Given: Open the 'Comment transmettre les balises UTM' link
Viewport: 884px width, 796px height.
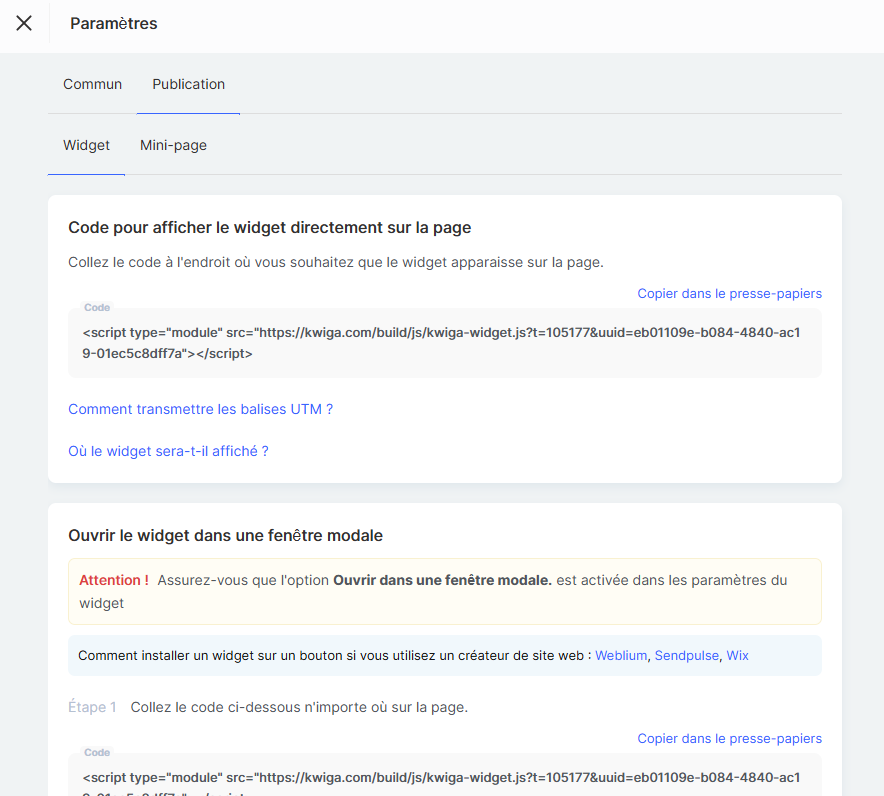Looking at the screenshot, I should click(200, 409).
